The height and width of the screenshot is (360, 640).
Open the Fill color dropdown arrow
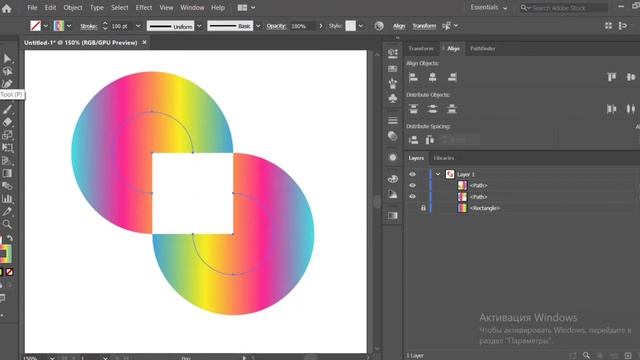46,26
